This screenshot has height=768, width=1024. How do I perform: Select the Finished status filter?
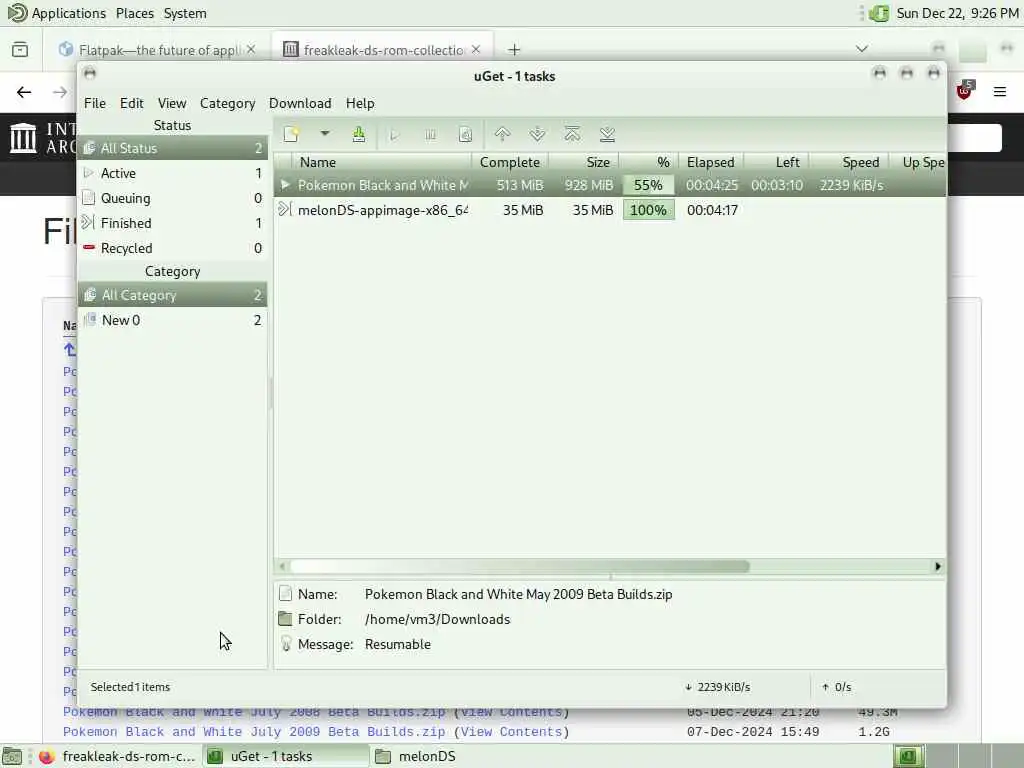(172, 223)
